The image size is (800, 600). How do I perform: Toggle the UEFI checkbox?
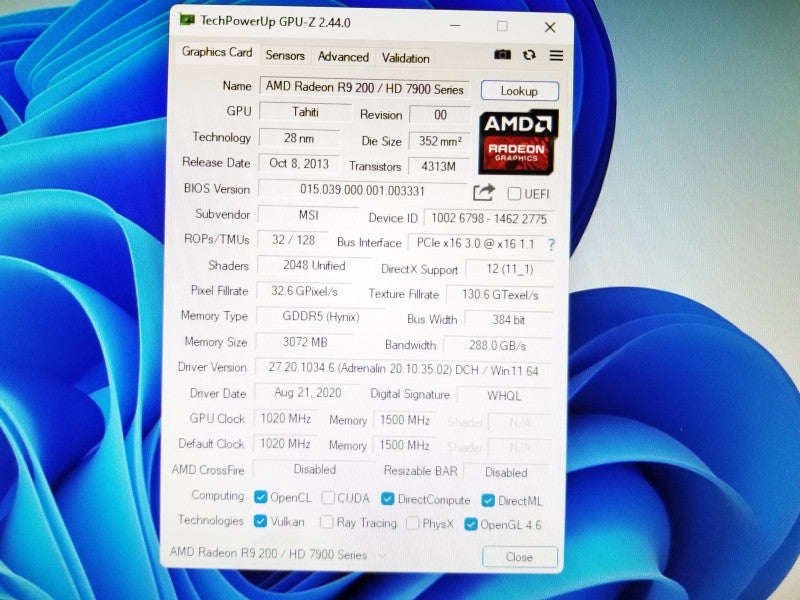[514, 194]
